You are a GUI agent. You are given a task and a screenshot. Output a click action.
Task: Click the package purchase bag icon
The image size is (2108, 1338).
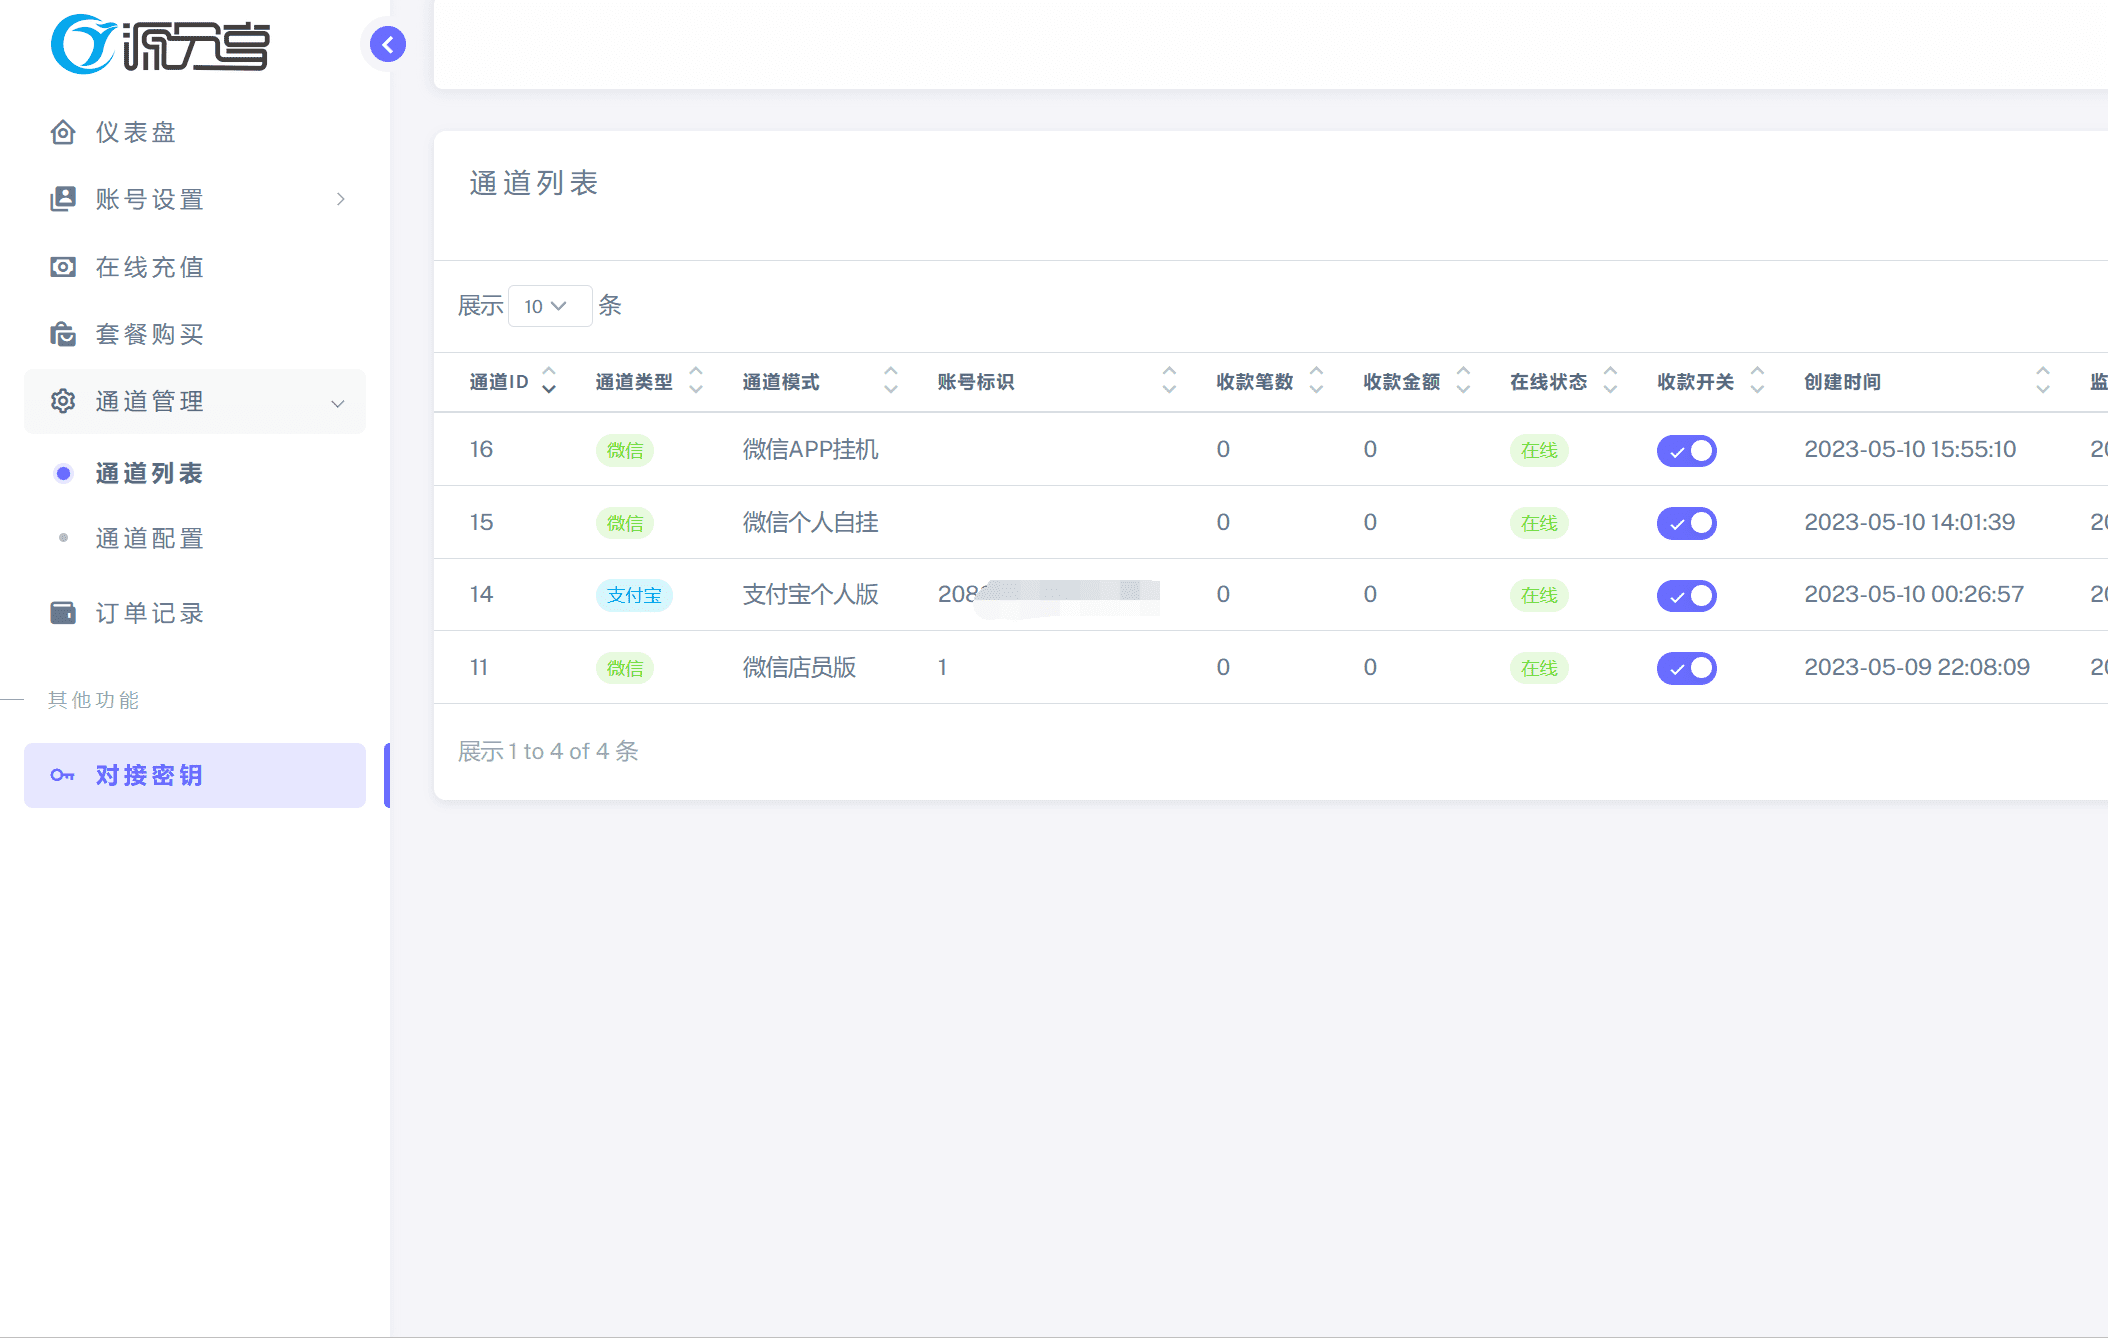tap(63, 334)
